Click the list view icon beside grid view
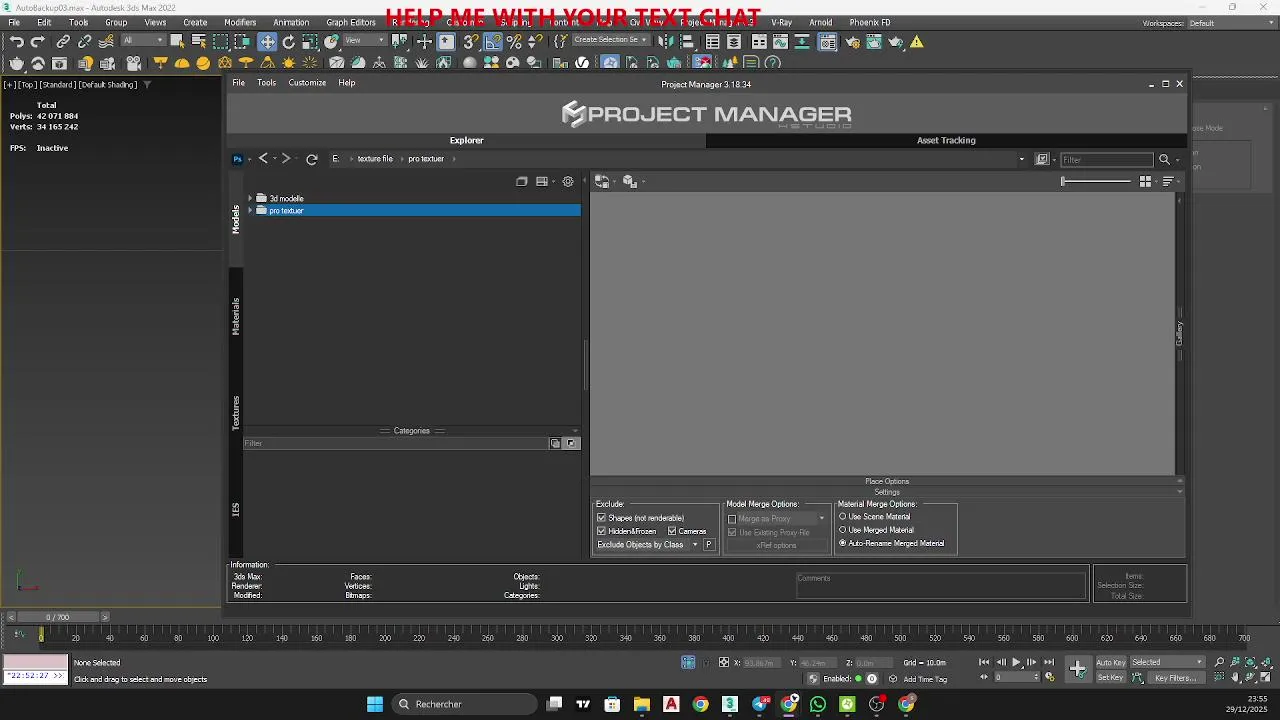Screen dimensions: 1280x720 click(1167, 181)
